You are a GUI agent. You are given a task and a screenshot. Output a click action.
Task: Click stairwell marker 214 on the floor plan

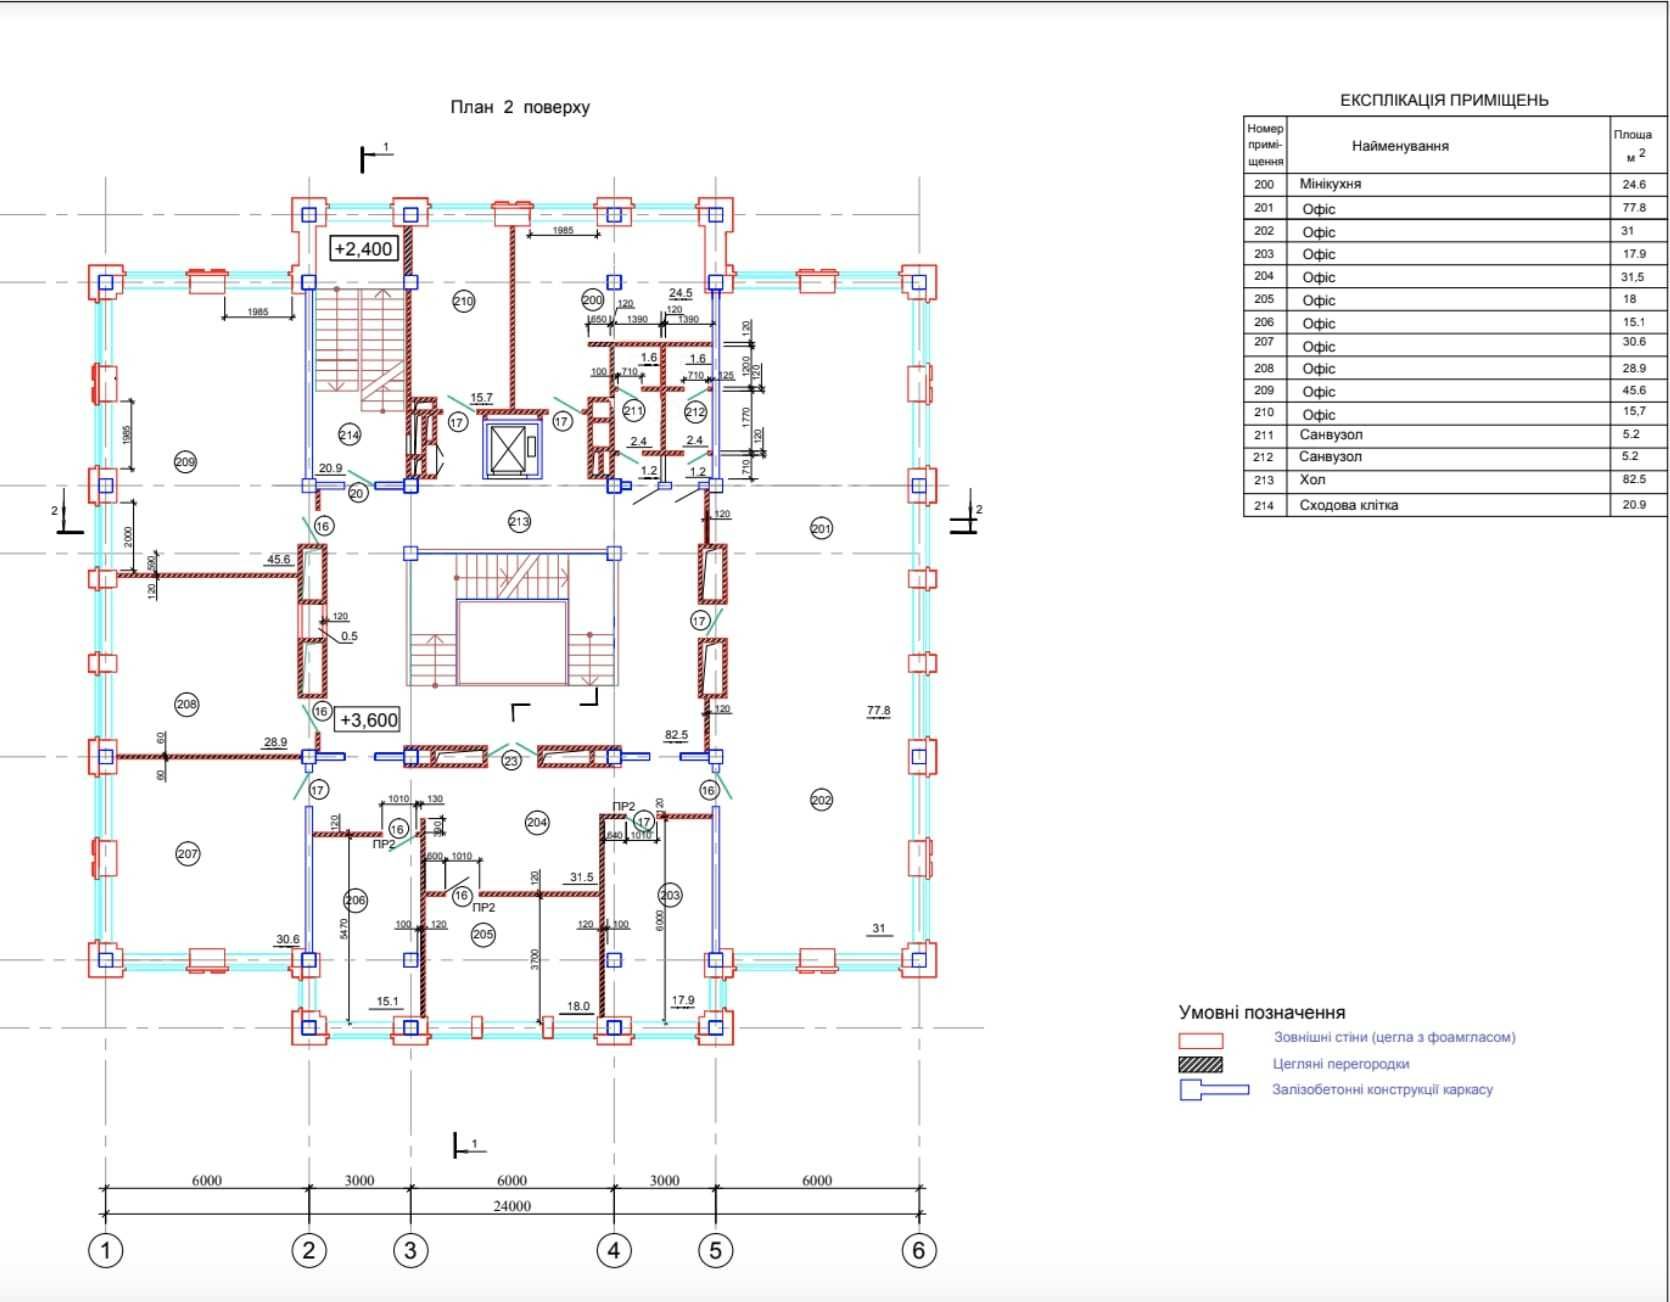(349, 435)
